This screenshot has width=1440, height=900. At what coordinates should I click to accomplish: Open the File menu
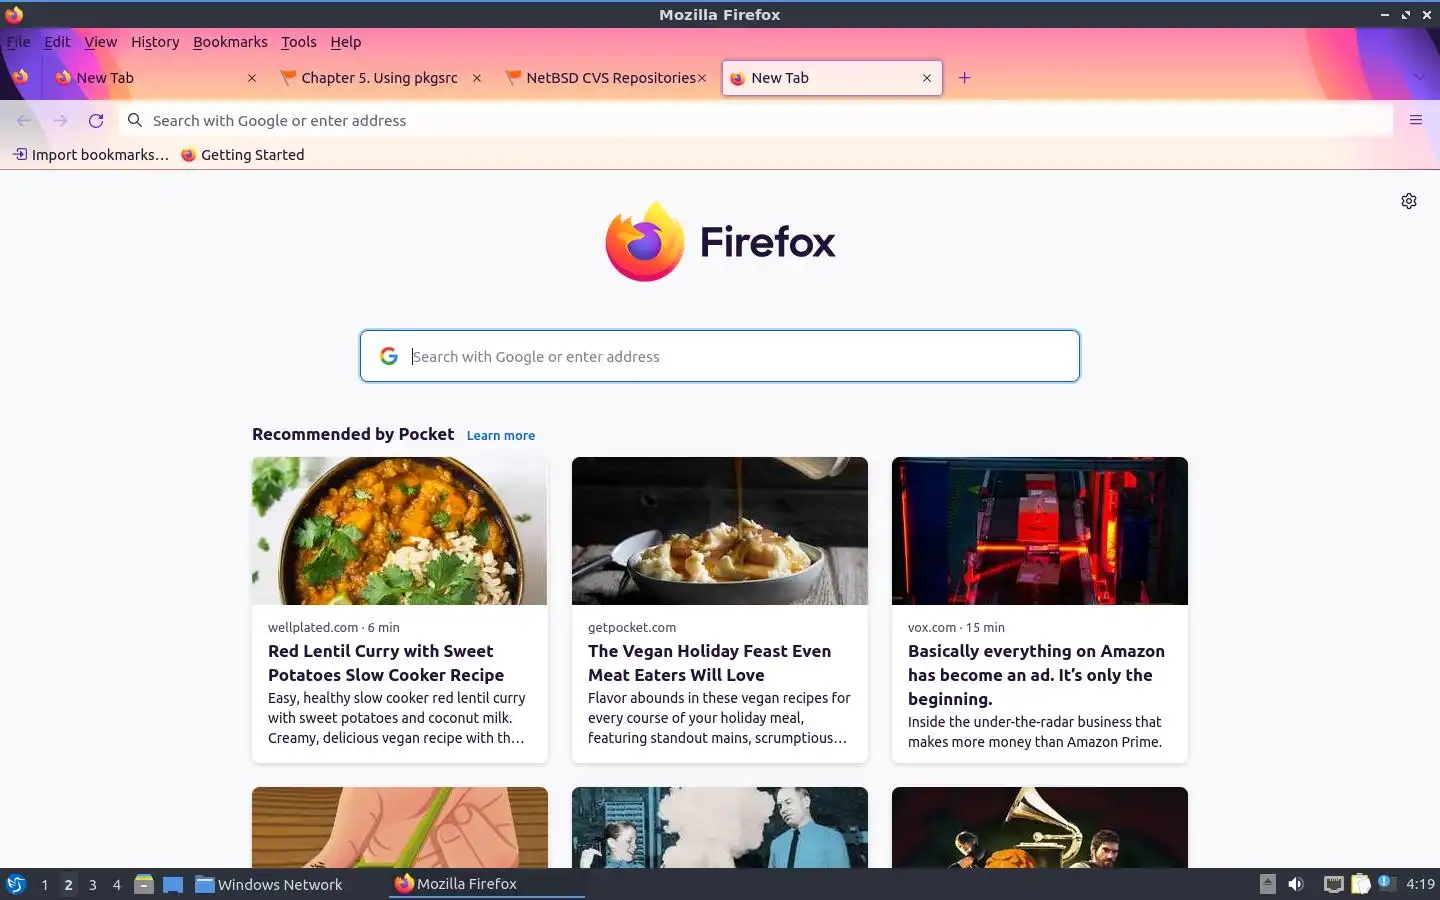coord(18,42)
